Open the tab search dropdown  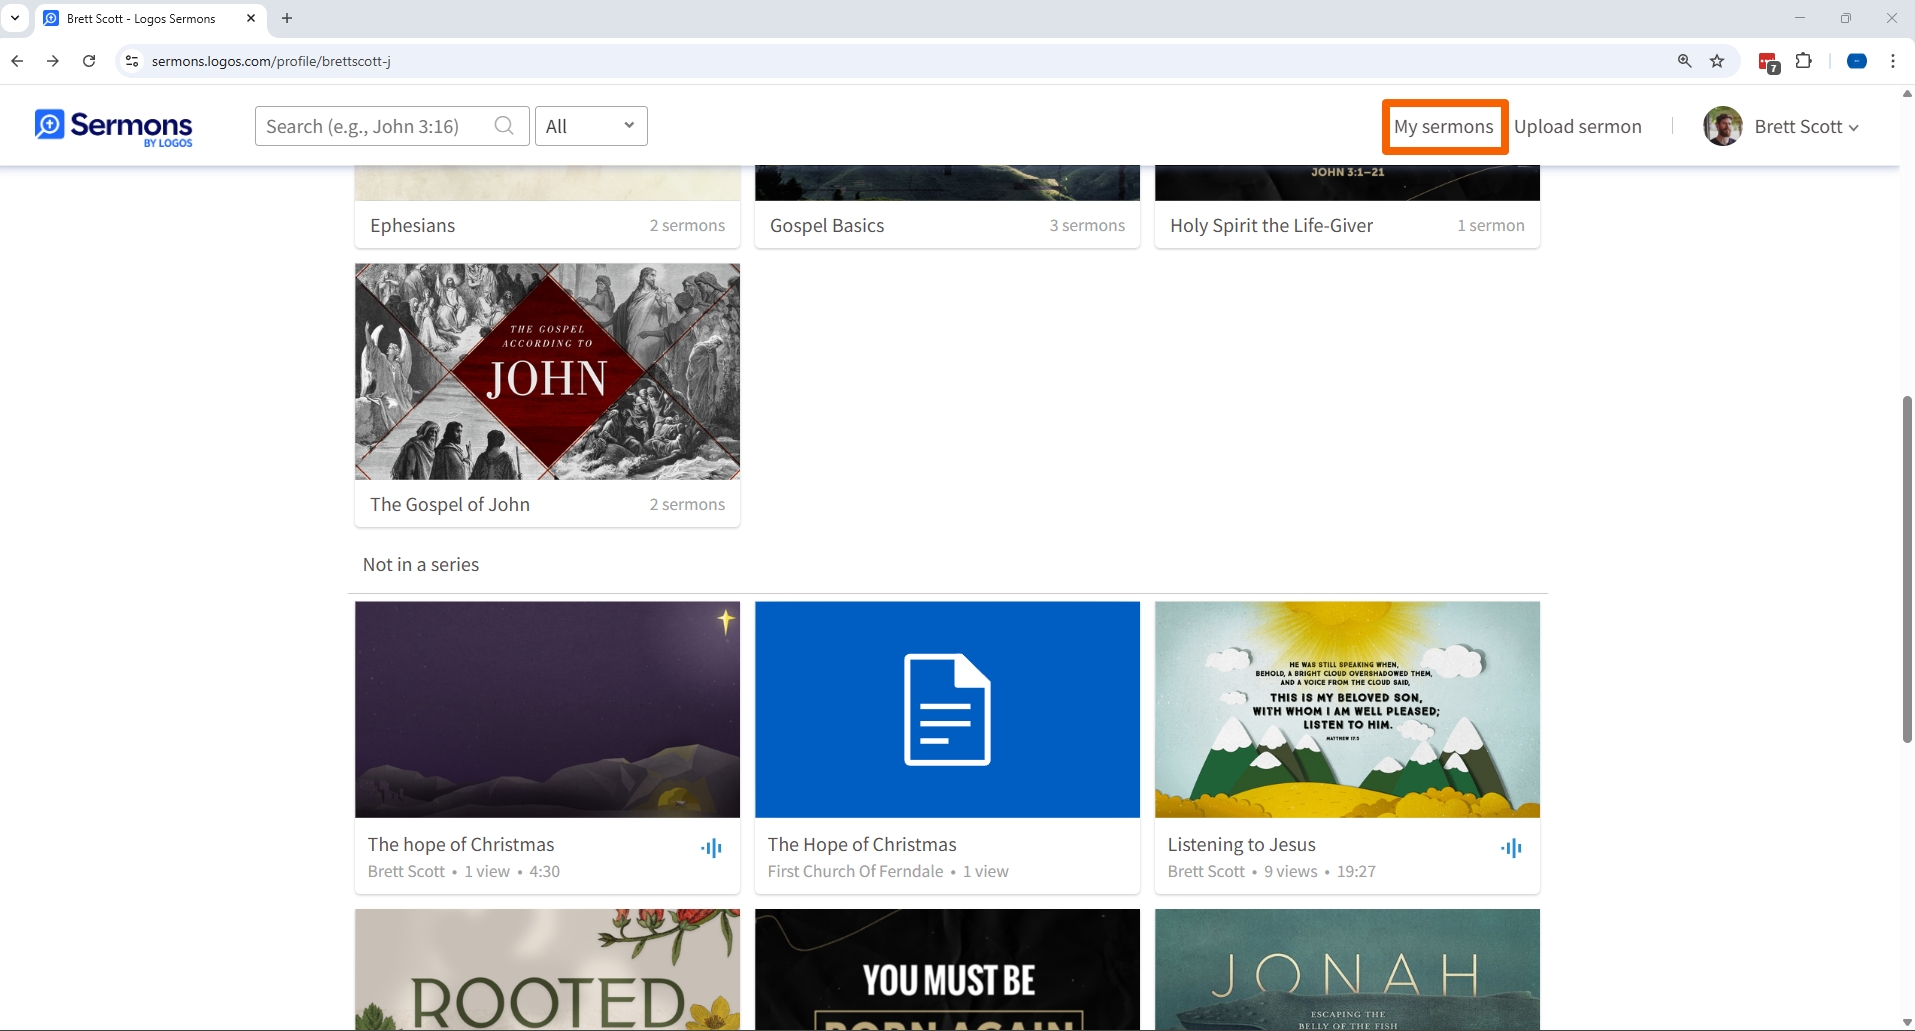[x=15, y=18]
